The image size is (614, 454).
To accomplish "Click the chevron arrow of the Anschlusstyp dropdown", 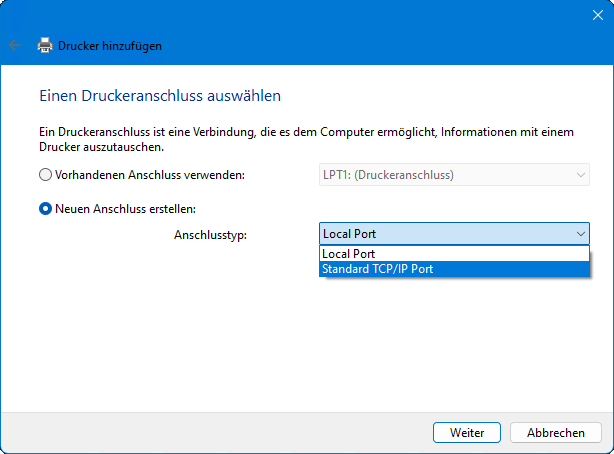I will (x=581, y=233).
